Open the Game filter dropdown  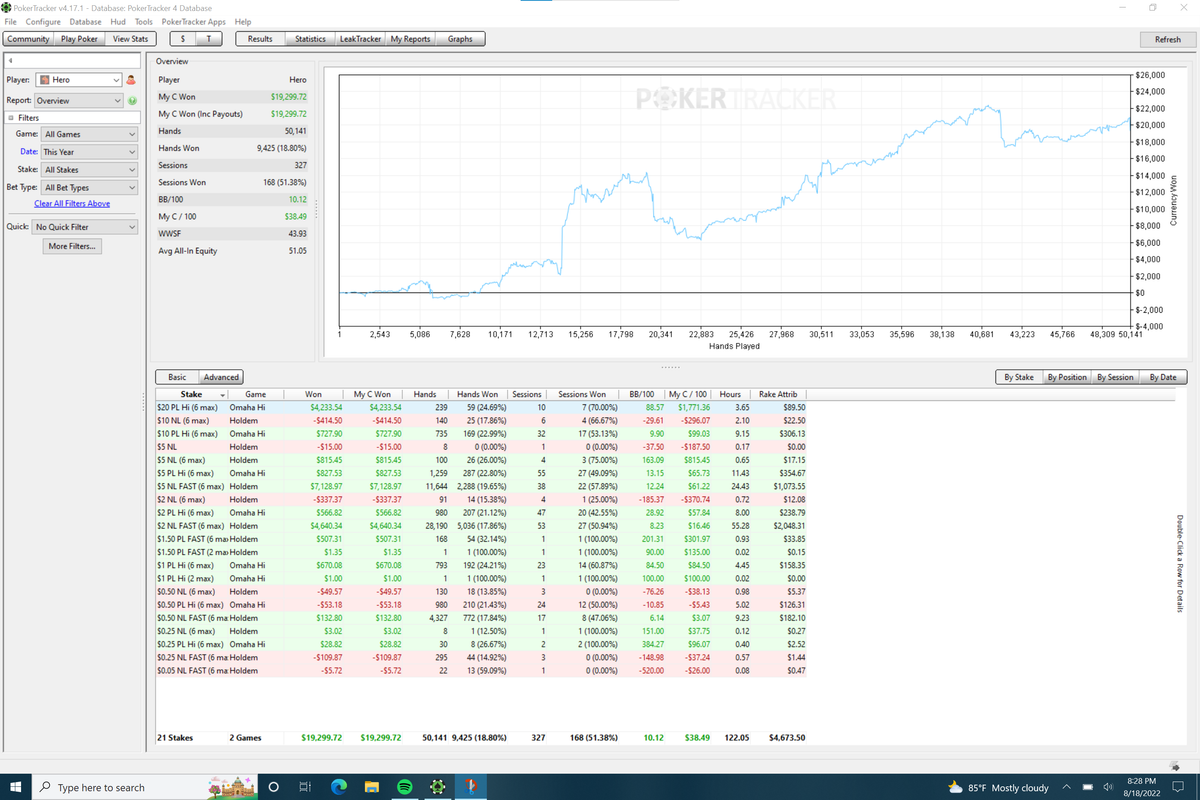89,134
